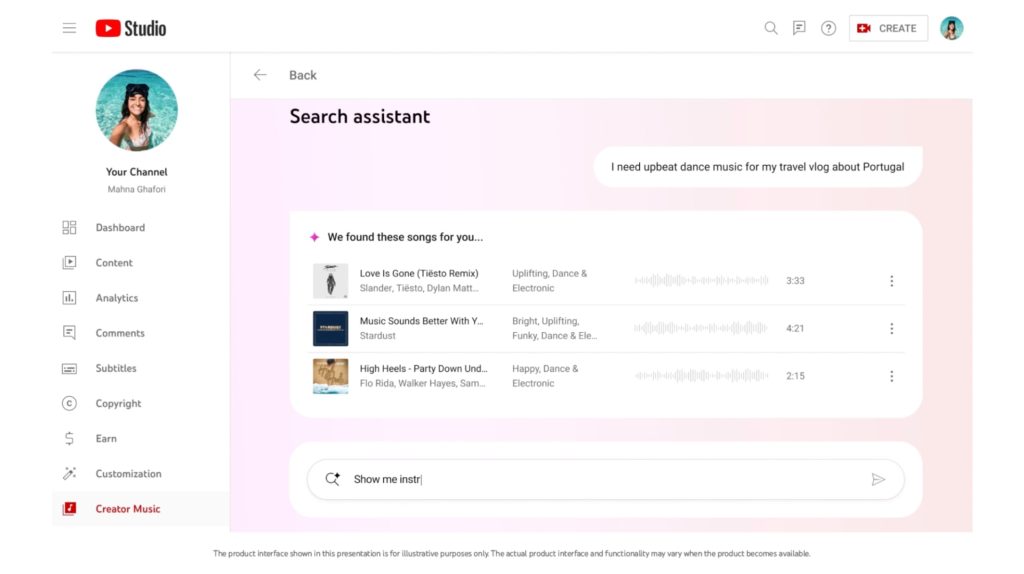The width and height of the screenshot is (1024, 574).
Task: Open Dashboard in the sidebar
Action: [120, 228]
